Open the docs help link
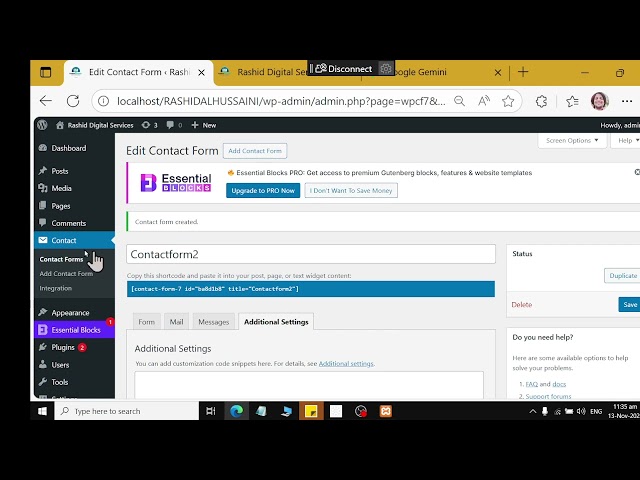This screenshot has height=480, width=640. tap(559, 384)
